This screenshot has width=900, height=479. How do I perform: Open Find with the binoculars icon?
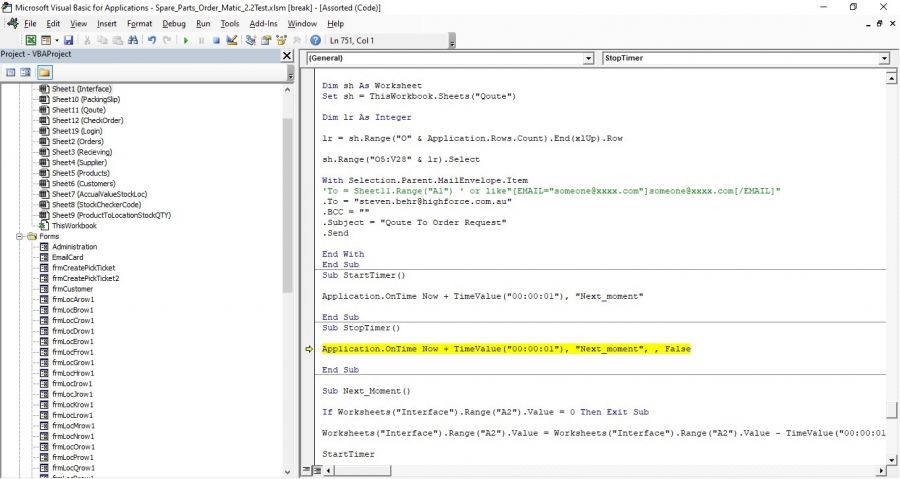coord(133,40)
